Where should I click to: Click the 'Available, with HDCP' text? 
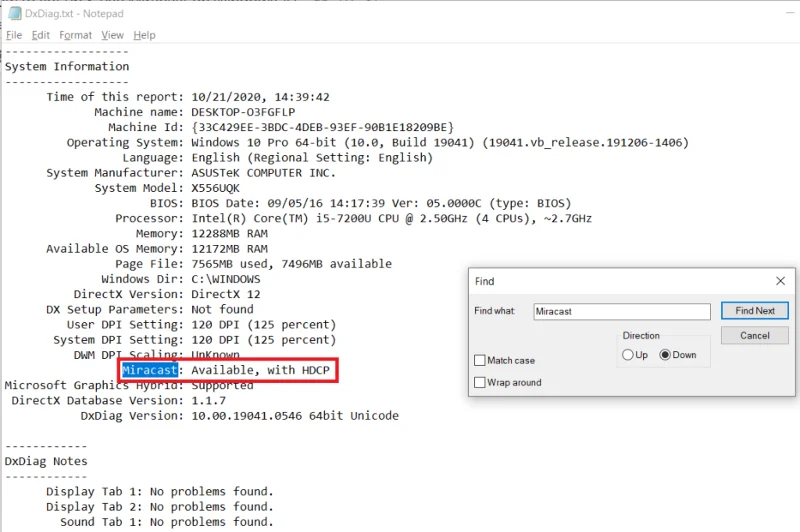261,370
